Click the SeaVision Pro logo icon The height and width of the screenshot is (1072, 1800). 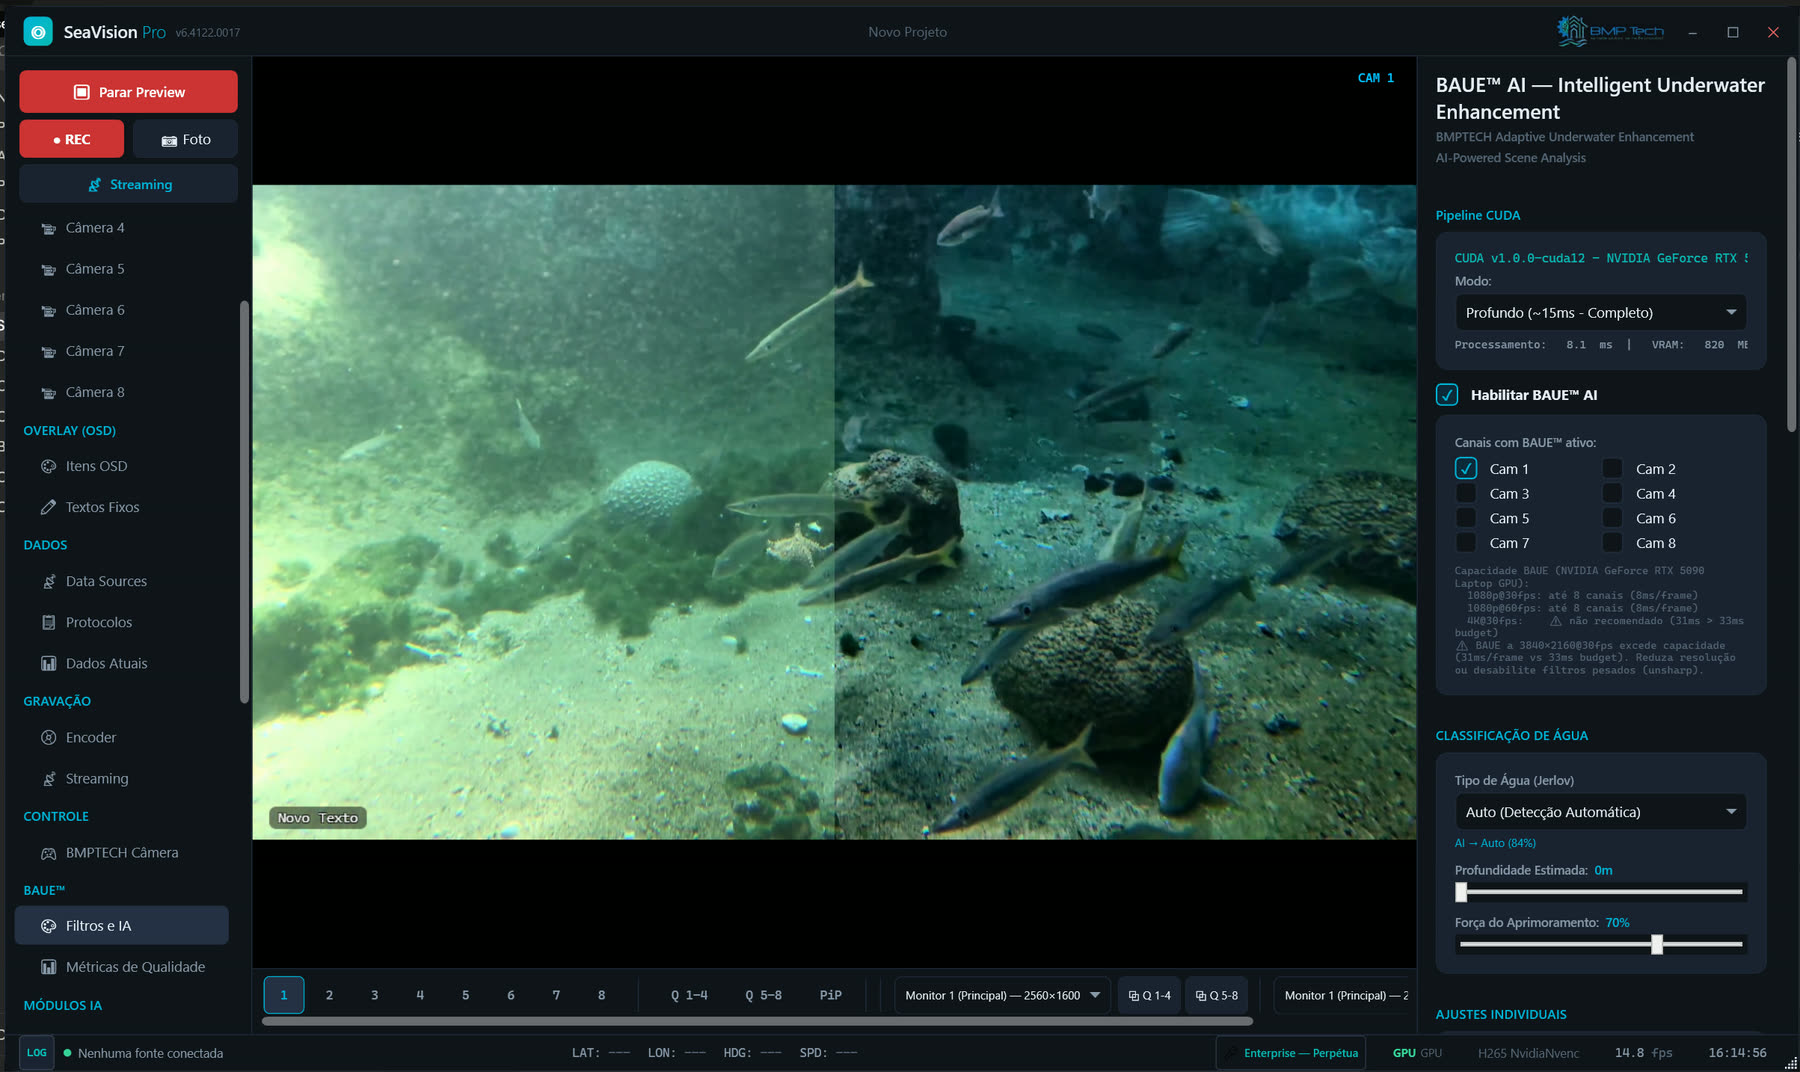[x=38, y=32]
